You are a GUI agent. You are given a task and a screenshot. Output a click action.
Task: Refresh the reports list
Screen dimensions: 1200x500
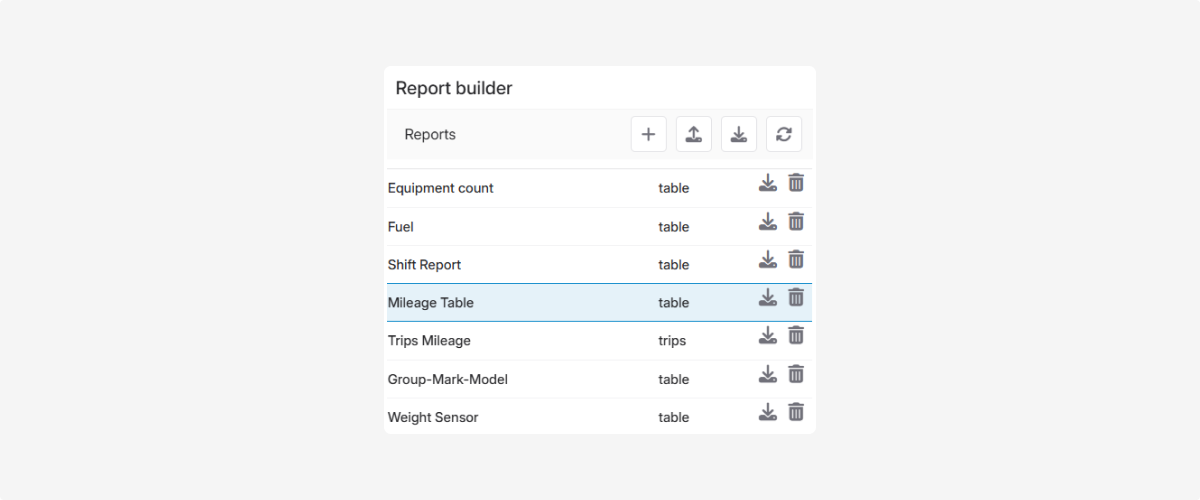pos(784,134)
